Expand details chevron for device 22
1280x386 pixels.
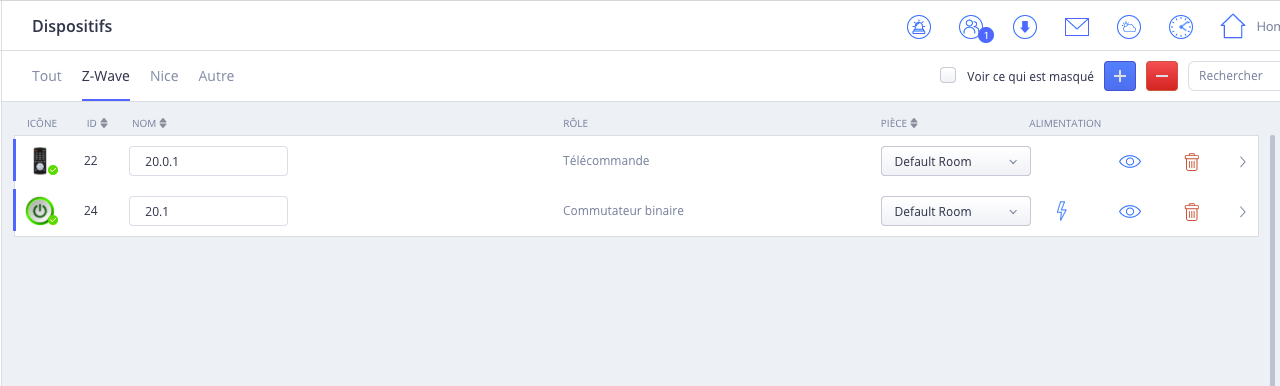coord(1243,161)
